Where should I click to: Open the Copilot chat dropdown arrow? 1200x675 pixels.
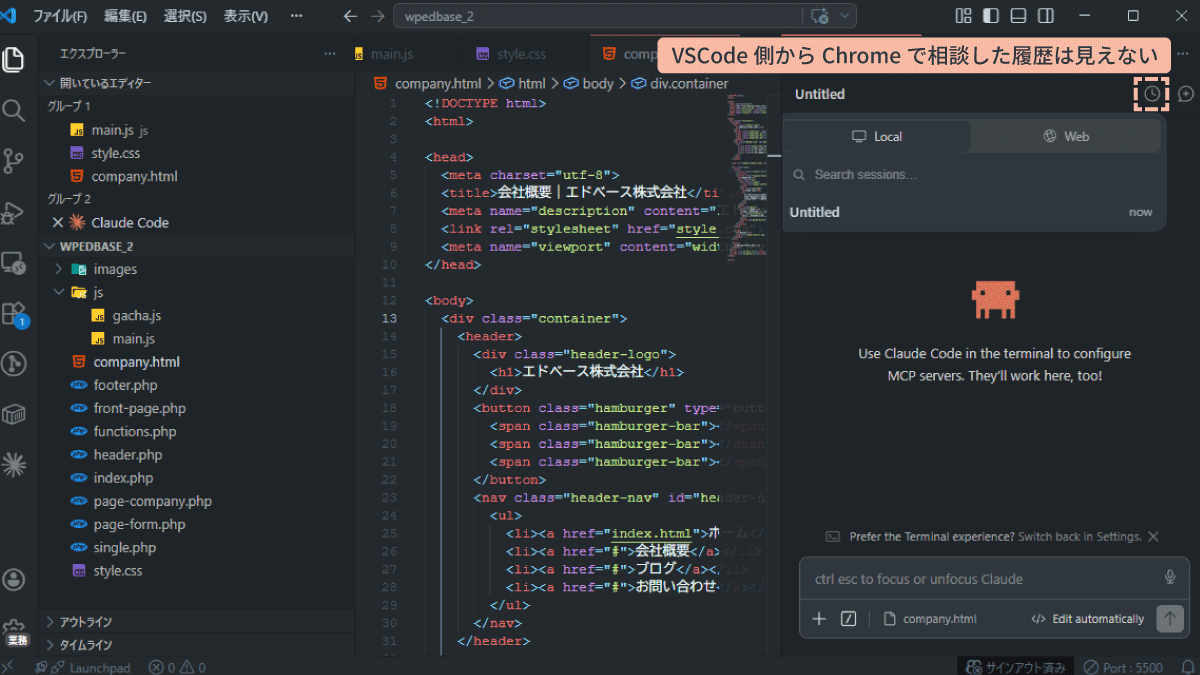point(846,16)
